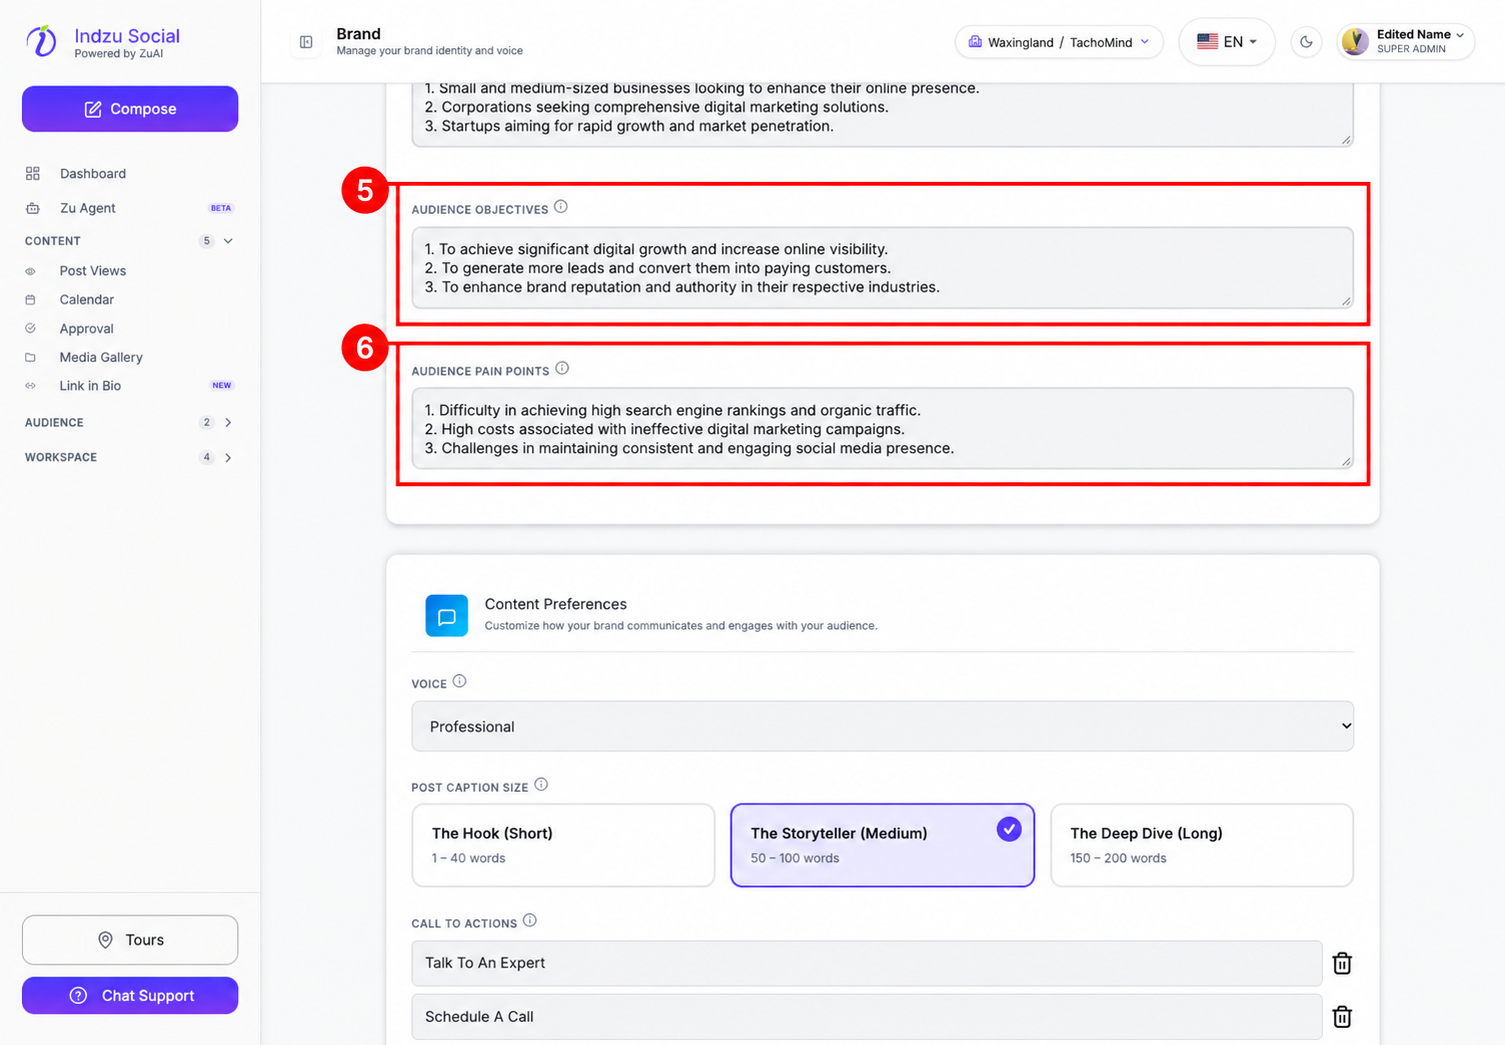Image resolution: width=1505 pixels, height=1045 pixels.
Task: Click the Zu Agent robot icon
Action: [33, 208]
